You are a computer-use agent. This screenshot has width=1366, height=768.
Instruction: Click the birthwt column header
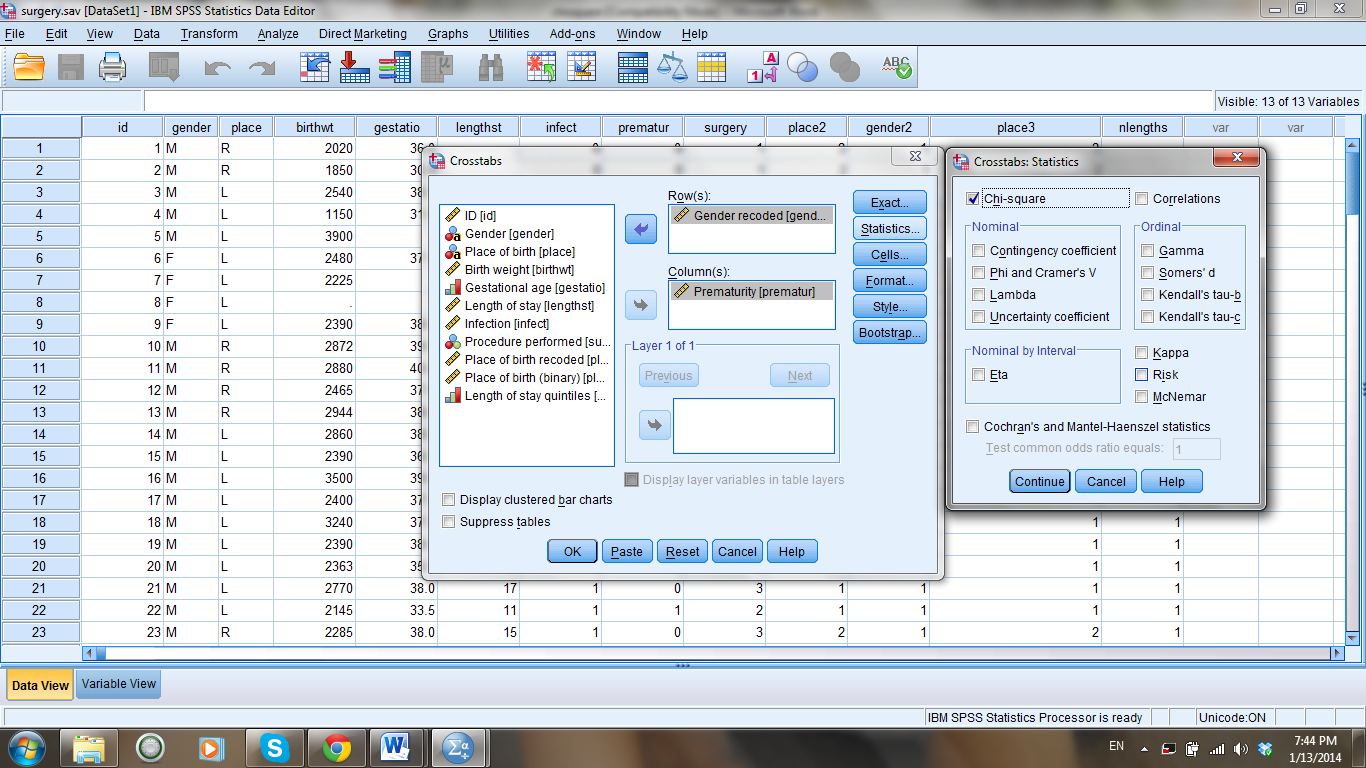(315, 127)
